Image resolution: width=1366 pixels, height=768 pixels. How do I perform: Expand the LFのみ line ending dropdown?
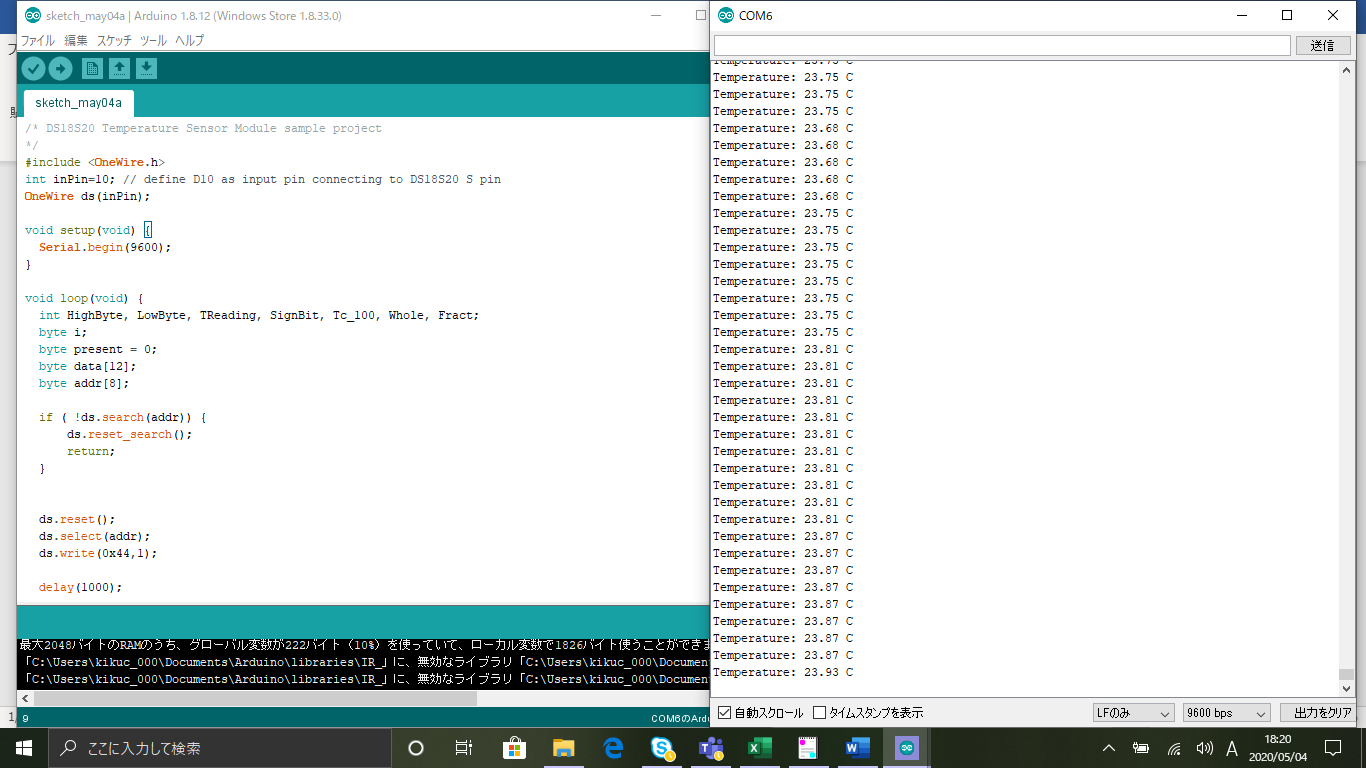click(1133, 713)
